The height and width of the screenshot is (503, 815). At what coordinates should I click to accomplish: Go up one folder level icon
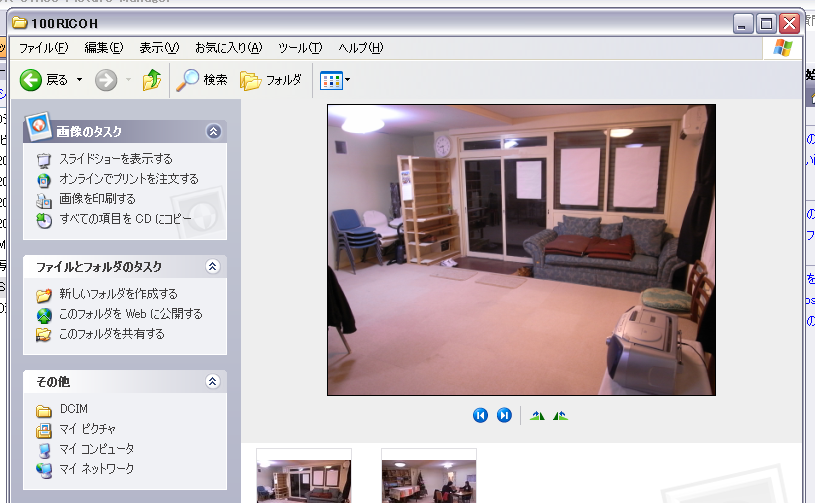(152, 80)
